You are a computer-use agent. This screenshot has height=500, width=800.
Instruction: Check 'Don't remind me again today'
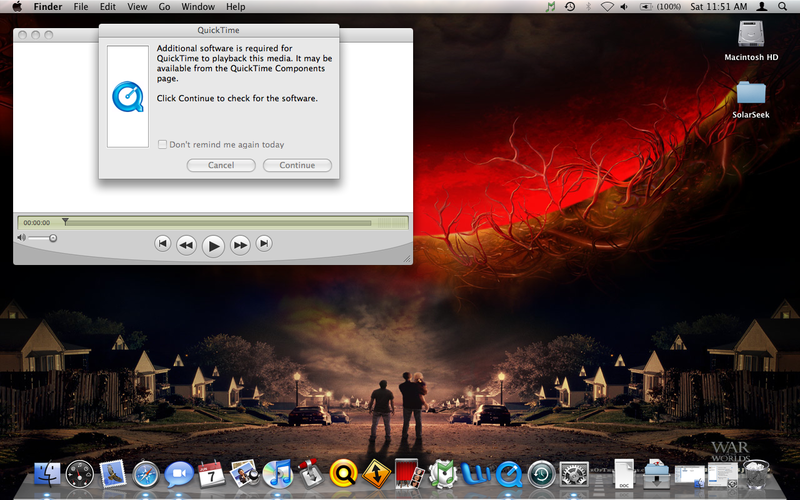[x=162, y=144]
